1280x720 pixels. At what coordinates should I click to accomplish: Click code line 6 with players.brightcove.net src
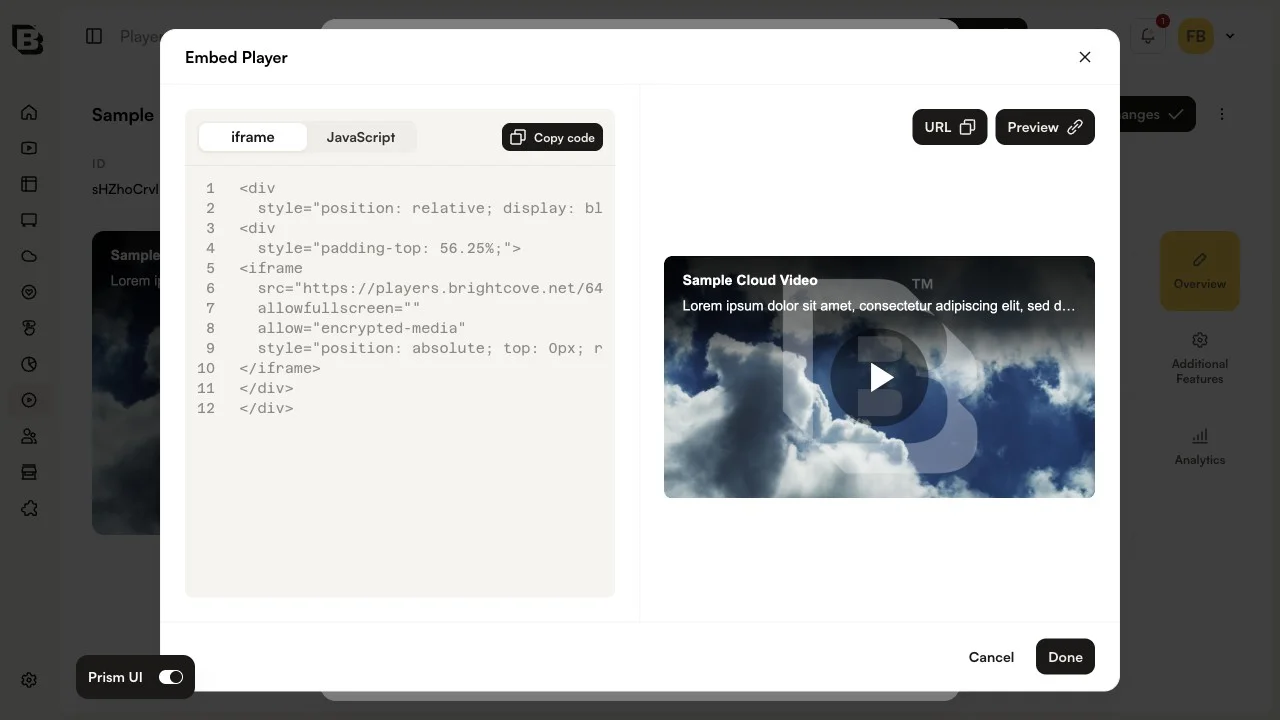point(430,288)
